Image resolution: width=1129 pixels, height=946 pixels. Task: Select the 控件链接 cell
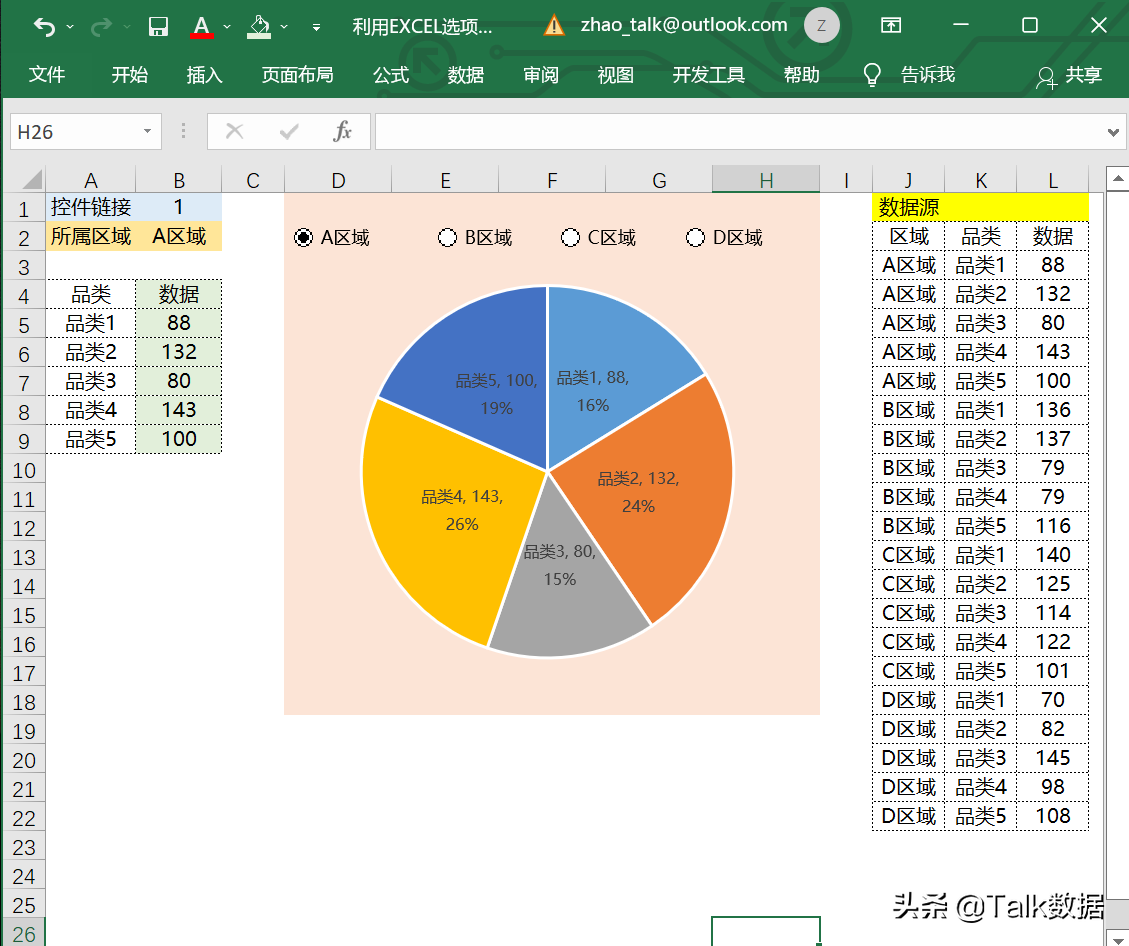coord(91,207)
